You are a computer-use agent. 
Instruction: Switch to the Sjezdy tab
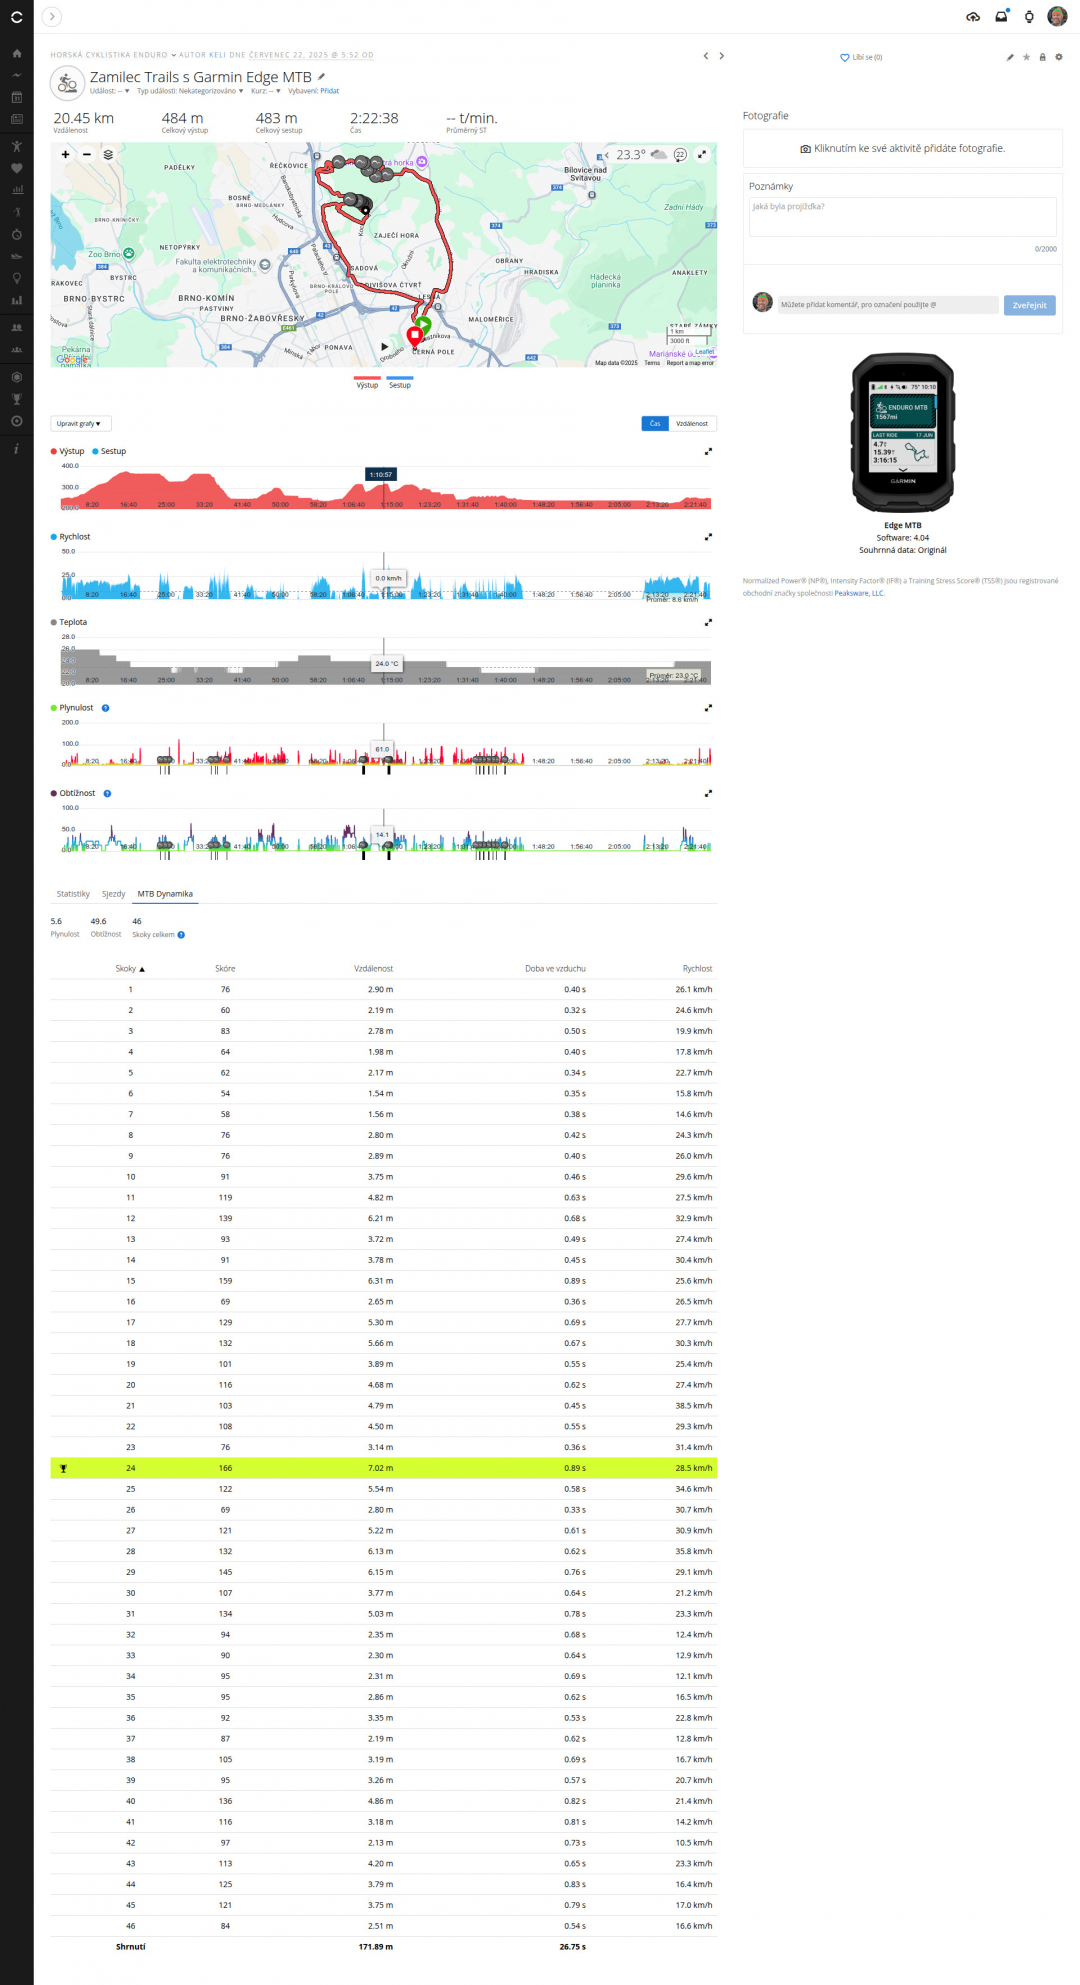click(114, 894)
